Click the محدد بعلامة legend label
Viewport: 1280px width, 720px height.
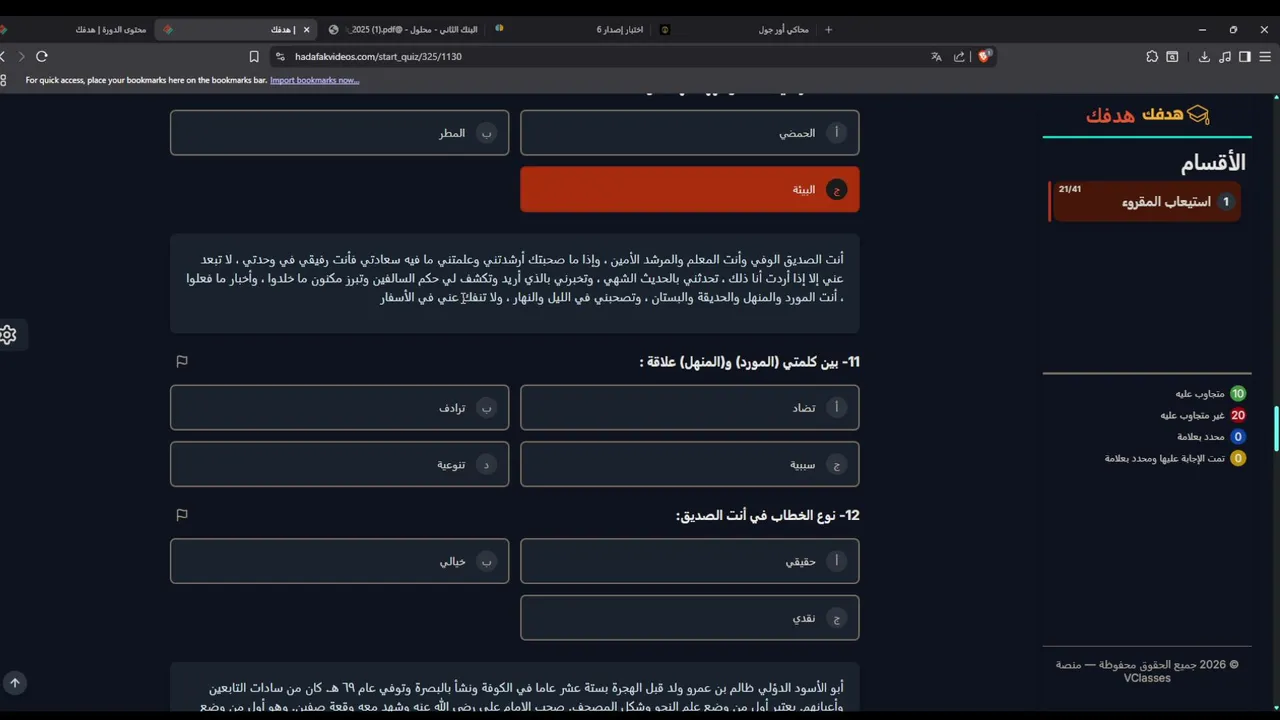click(x=1201, y=437)
